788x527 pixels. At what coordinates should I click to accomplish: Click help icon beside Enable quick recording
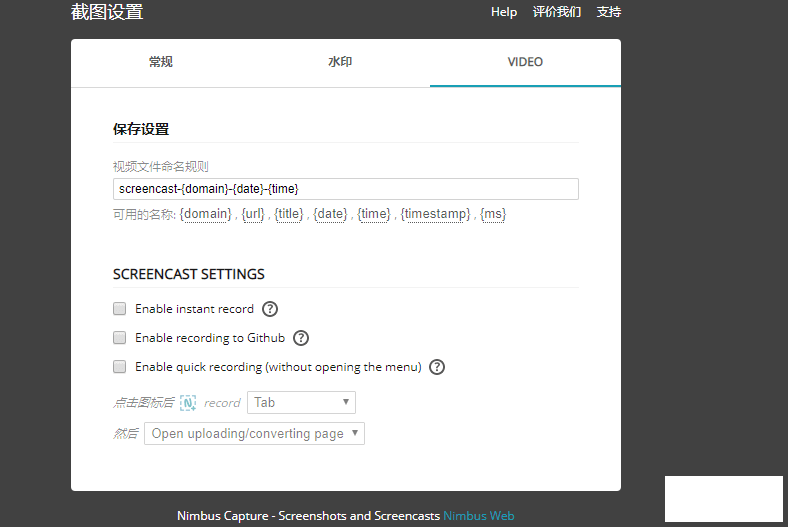pyautogui.click(x=437, y=367)
